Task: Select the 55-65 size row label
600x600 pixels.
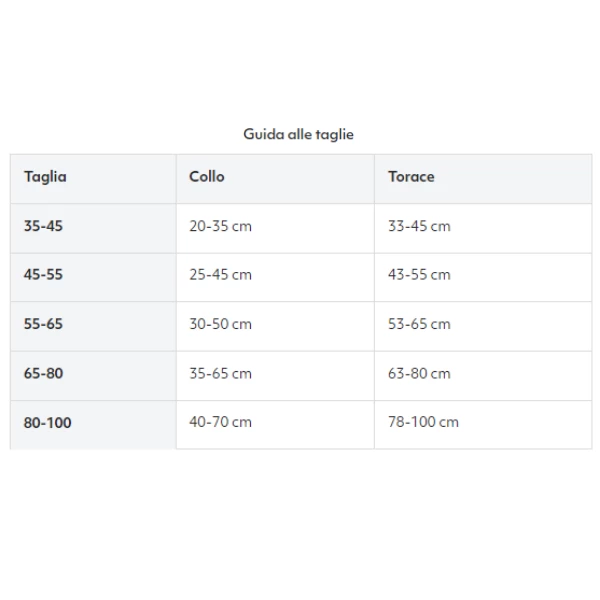Action: [x=43, y=324]
